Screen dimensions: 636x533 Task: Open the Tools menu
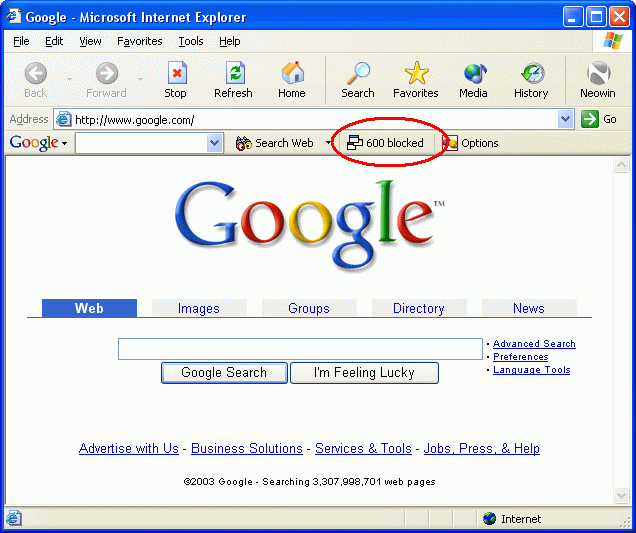tap(191, 41)
